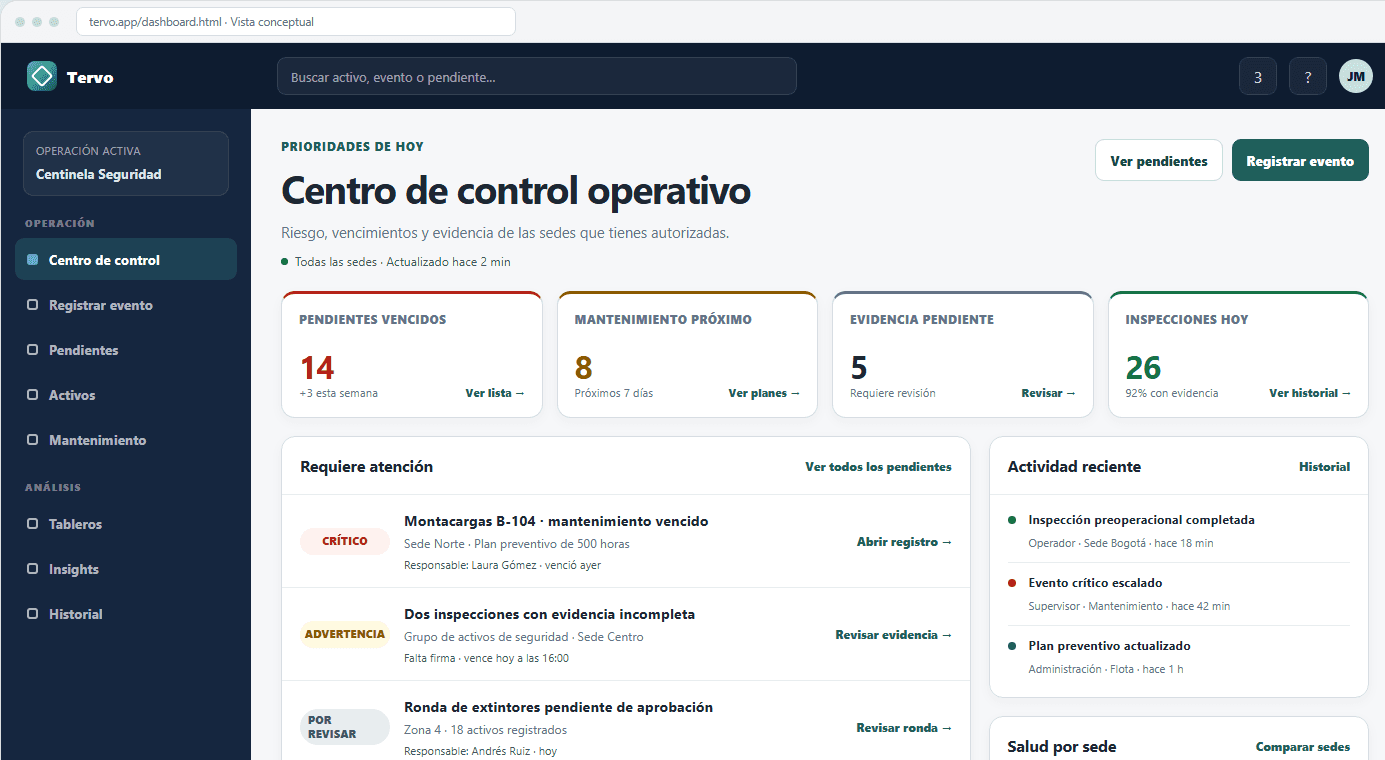Click the Registrar evento sidebar square icon
Screen dimensions: 1385x760
(x=32, y=305)
